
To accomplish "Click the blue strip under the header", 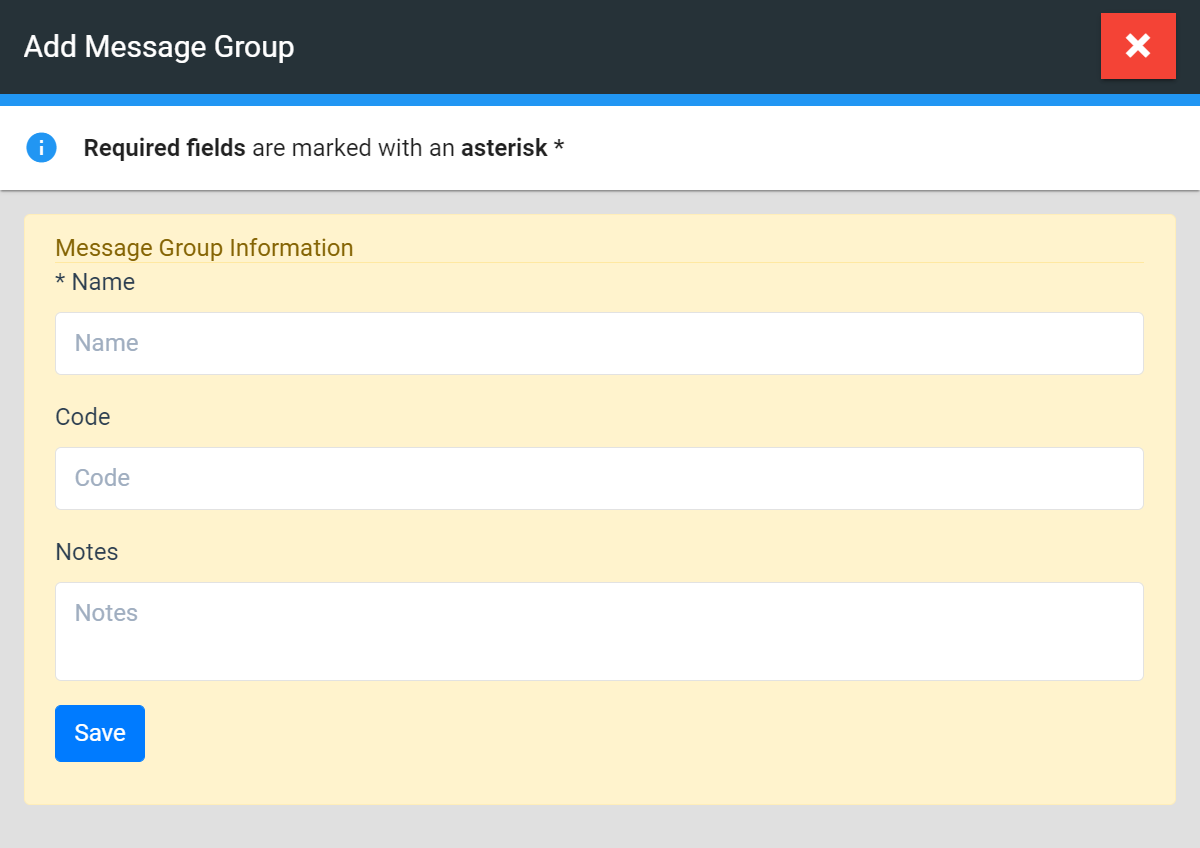I will [600, 100].
